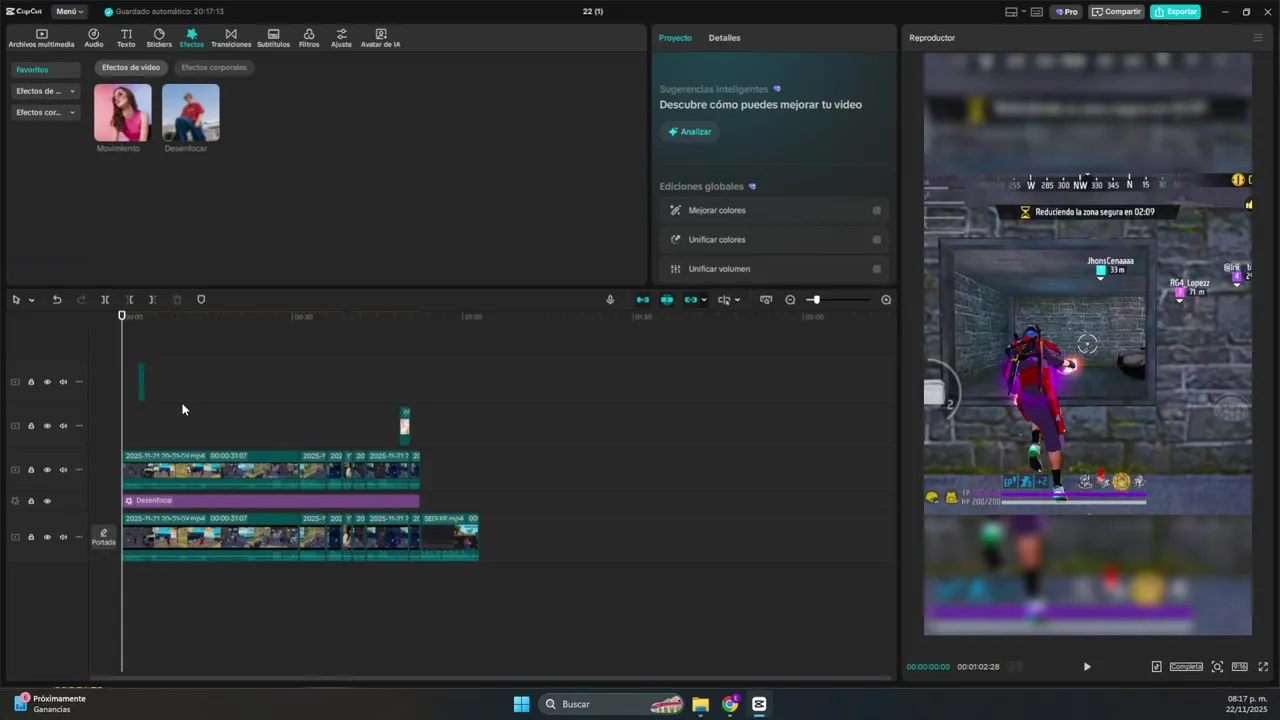This screenshot has width=1280, height=720.
Task: Open the Audio library tab
Action: pyautogui.click(x=94, y=38)
